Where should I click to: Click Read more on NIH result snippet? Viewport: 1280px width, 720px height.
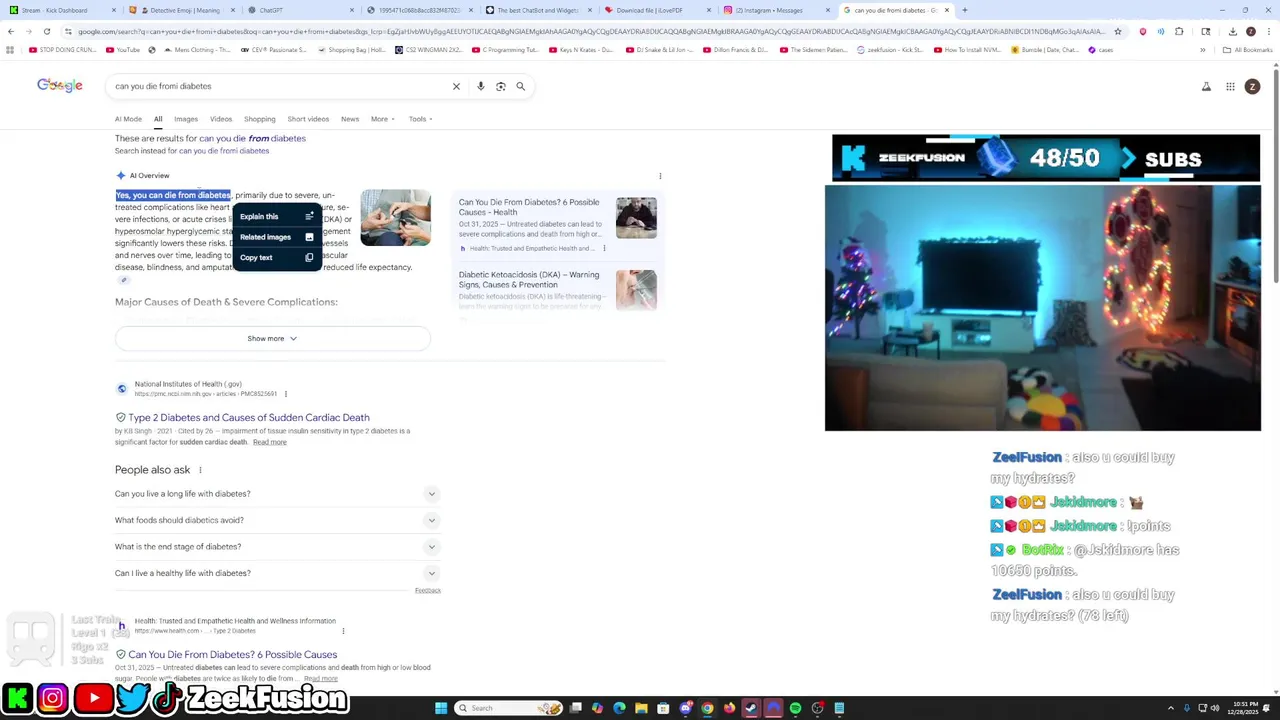[270, 442]
